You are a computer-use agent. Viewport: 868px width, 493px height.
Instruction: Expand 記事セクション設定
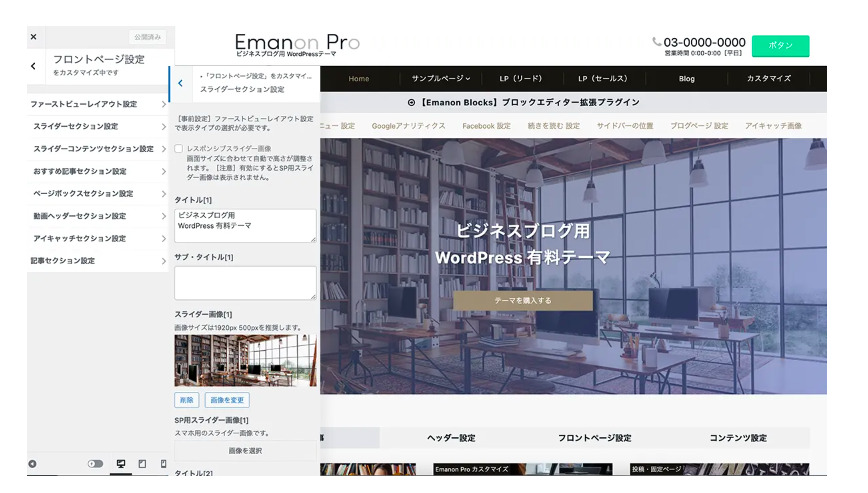pos(98,261)
